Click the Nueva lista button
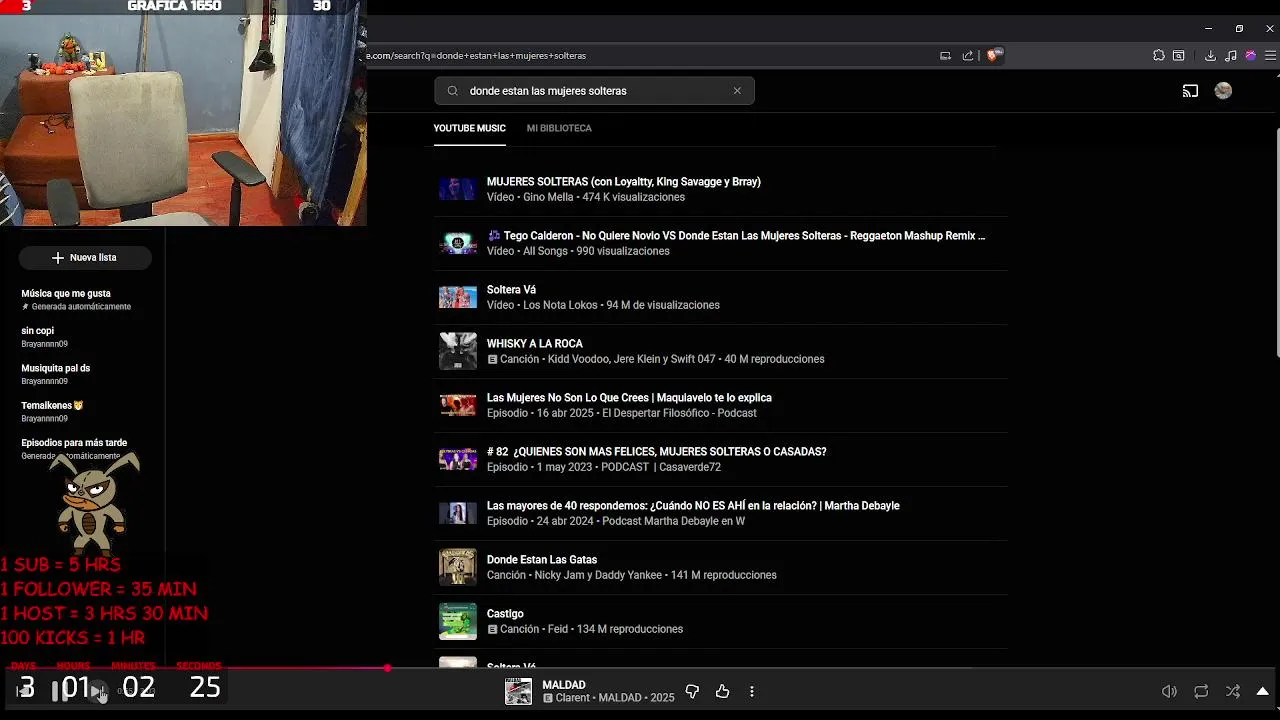1280x720 pixels. [x=85, y=258]
